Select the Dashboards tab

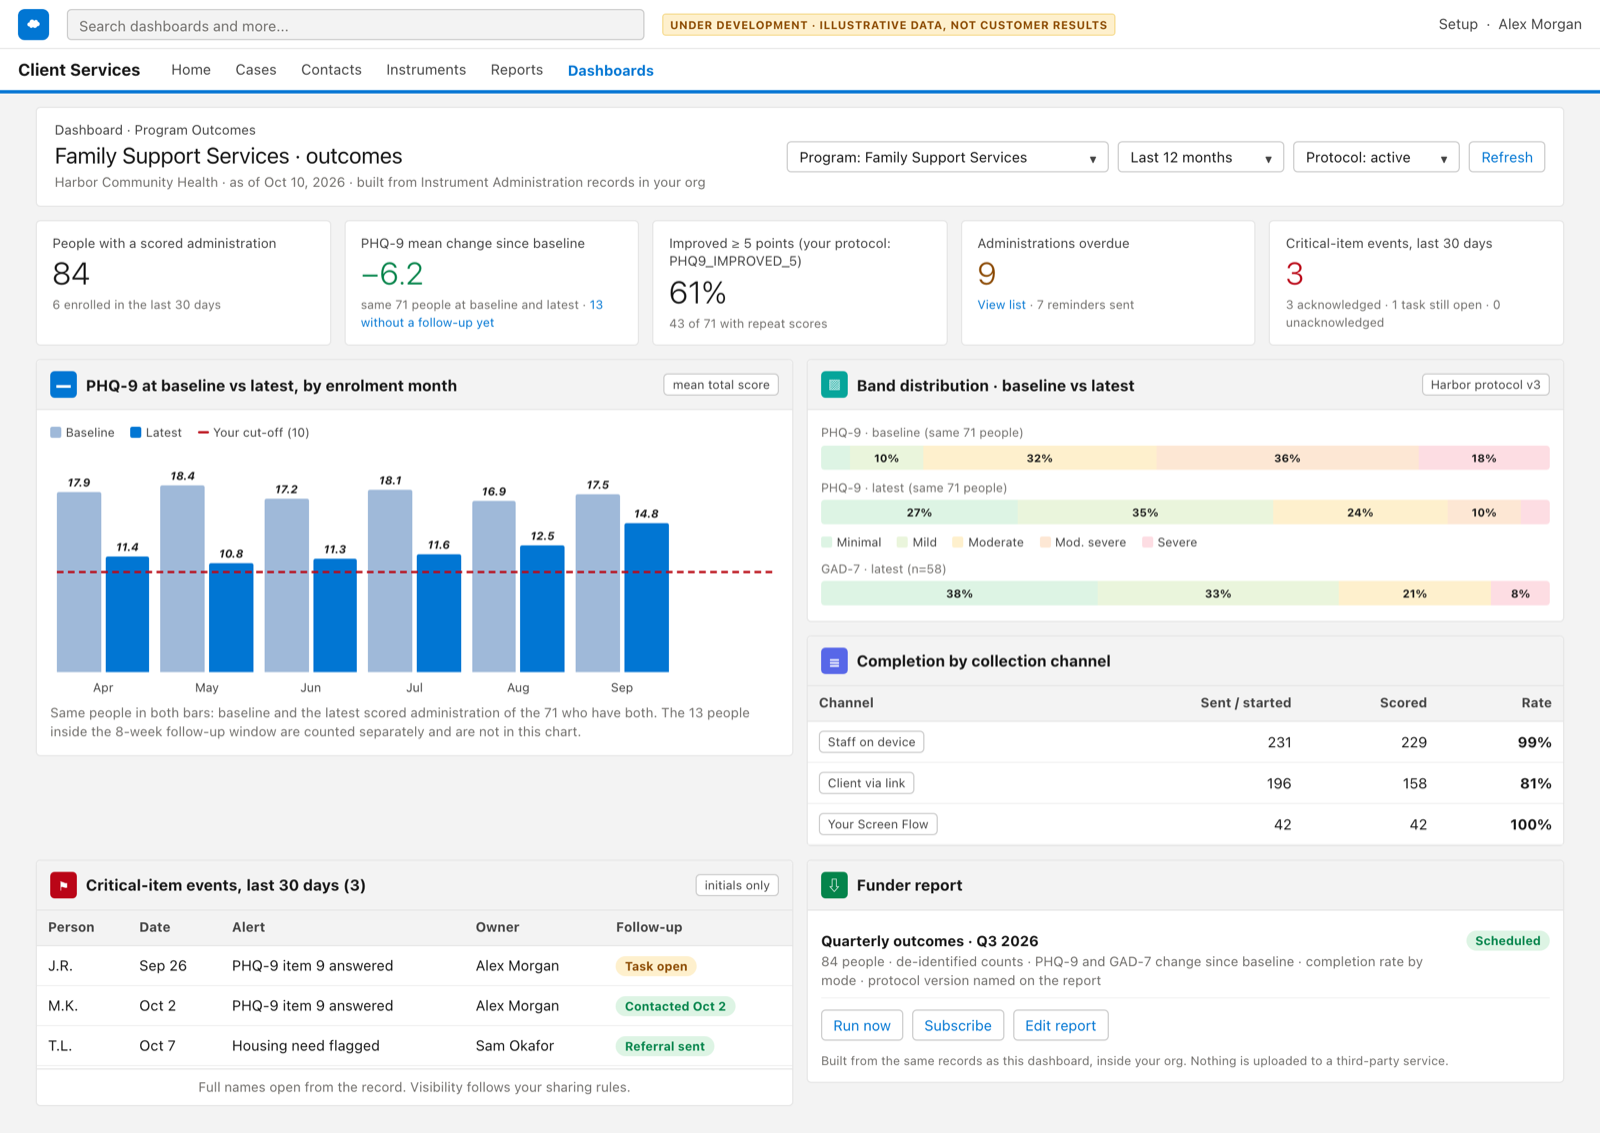(x=611, y=70)
